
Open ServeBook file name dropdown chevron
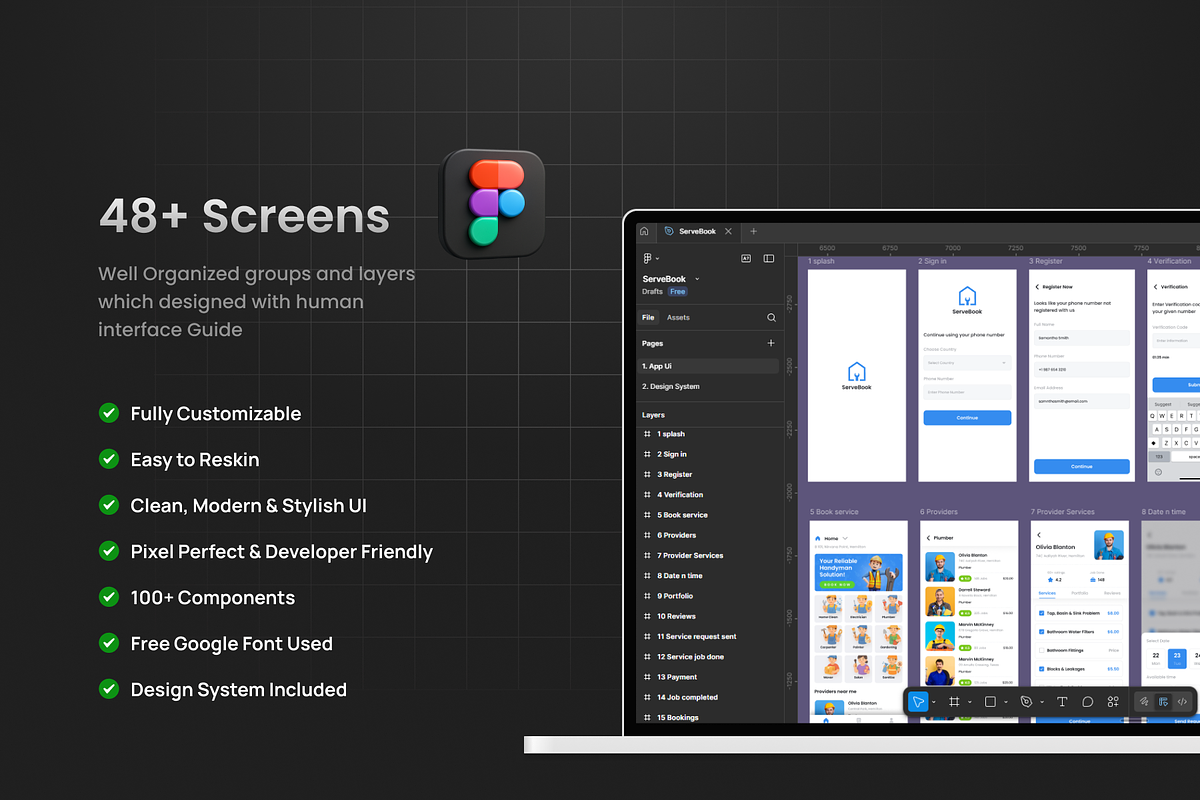click(697, 279)
